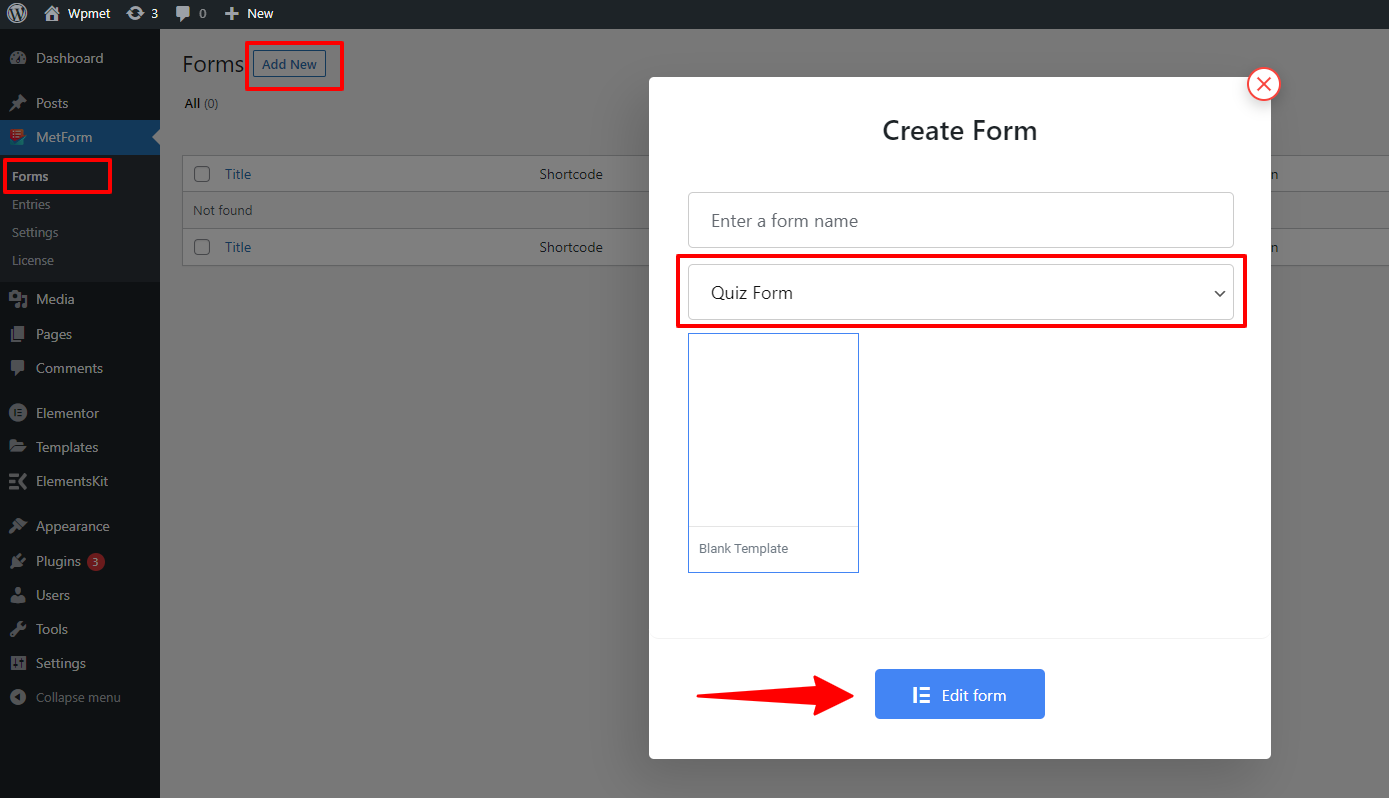This screenshot has height=798, width=1389.
Task: Click the WordPress logo icon
Action: 17,14
